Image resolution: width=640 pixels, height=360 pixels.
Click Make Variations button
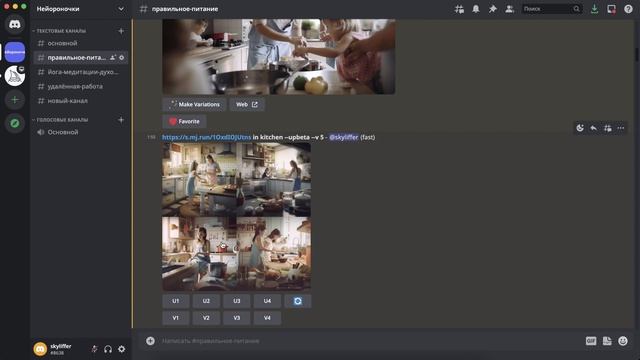pos(194,104)
